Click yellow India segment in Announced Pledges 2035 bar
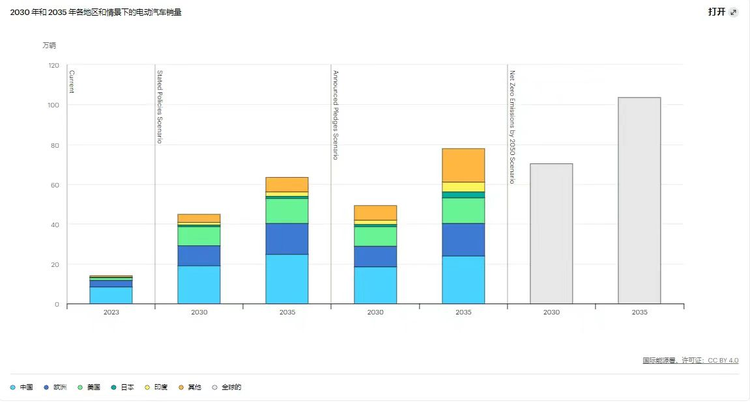 point(463,187)
